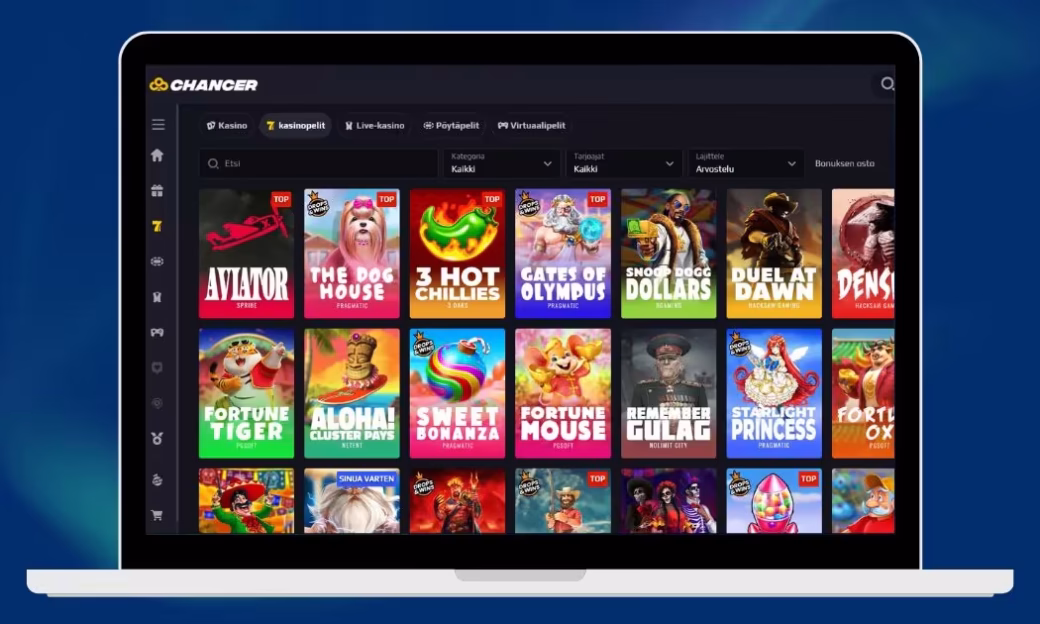Open the Live-kasino tab
Image resolution: width=1040 pixels, height=624 pixels.
coord(374,125)
